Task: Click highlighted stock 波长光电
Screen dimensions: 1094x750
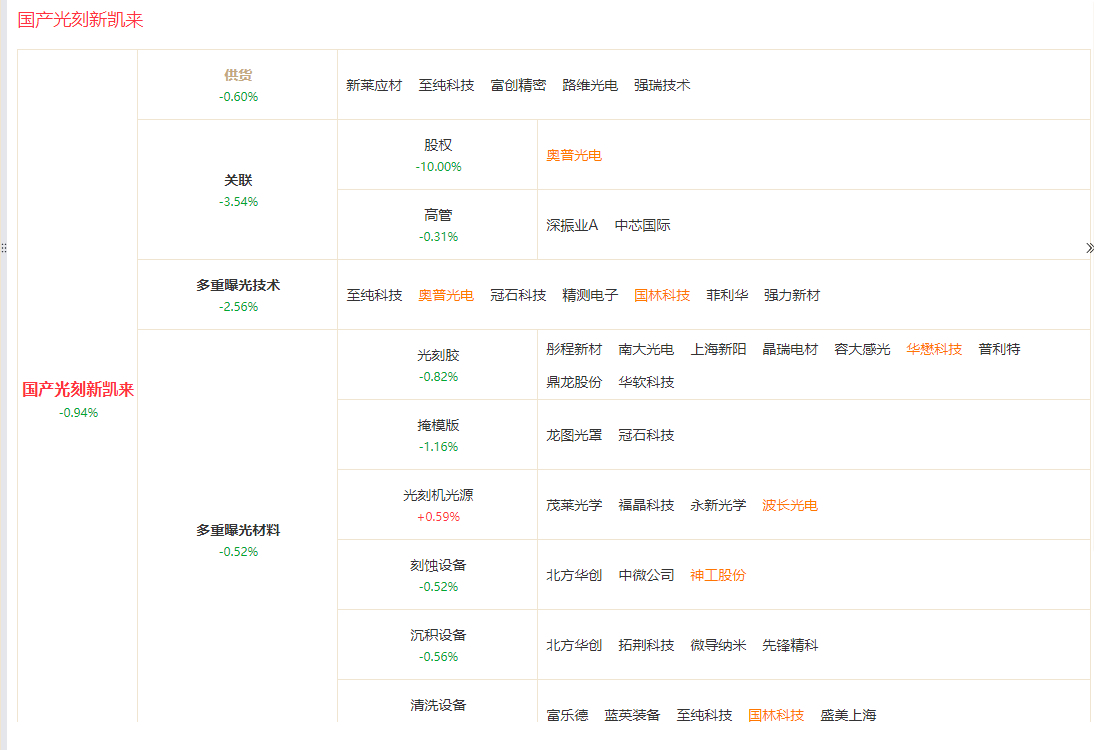Action: pos(790,505)
